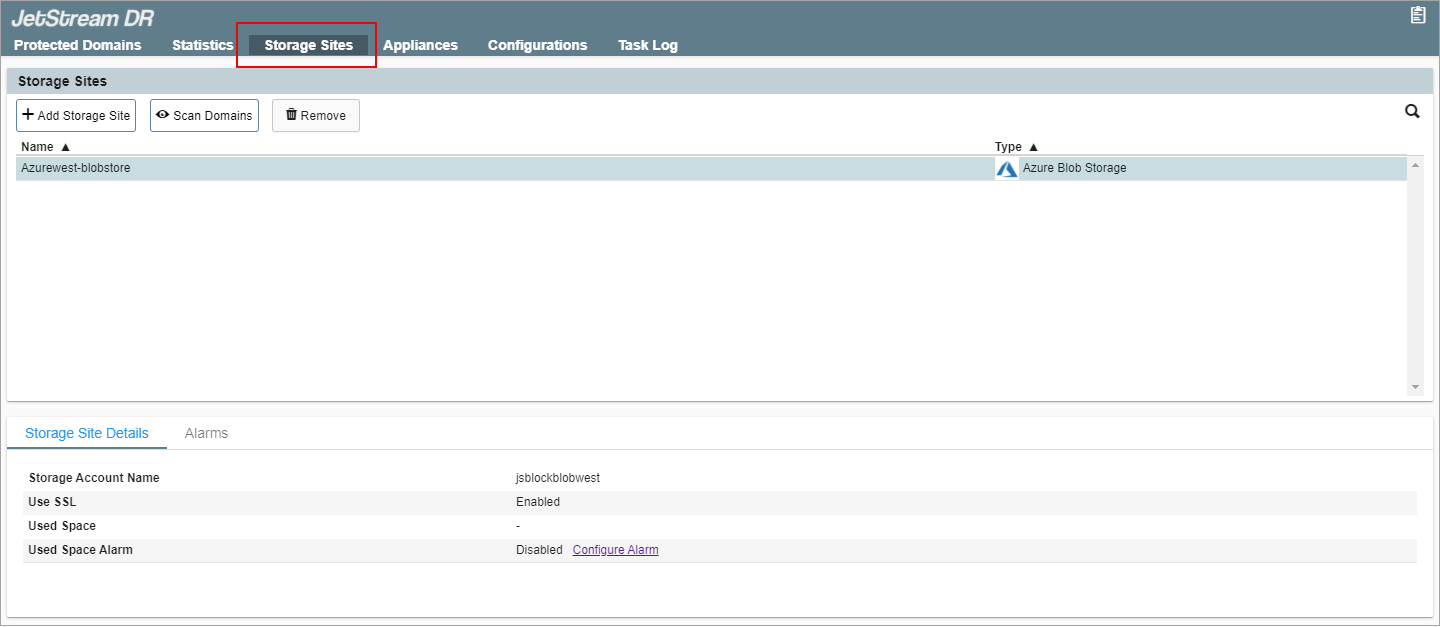Viewport: 1440px width, 627px height.
Task: Sort by Name column arrow
Action: pyautogui.click(x=65, y=147)
